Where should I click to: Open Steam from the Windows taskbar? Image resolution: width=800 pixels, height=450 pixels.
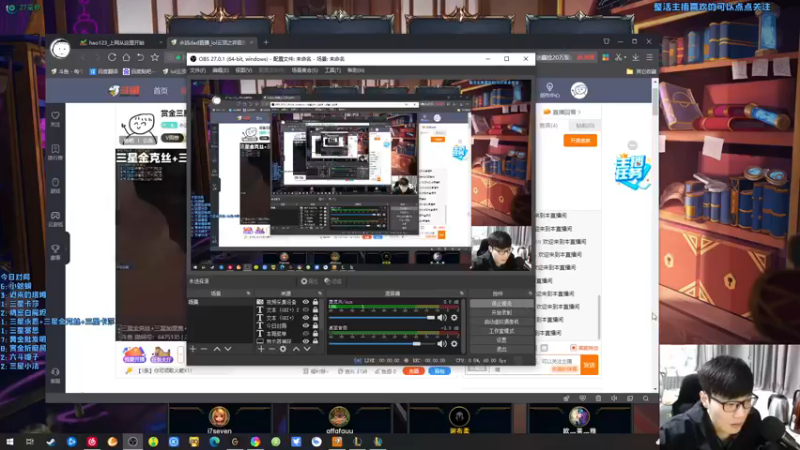(x=51, y=442)
